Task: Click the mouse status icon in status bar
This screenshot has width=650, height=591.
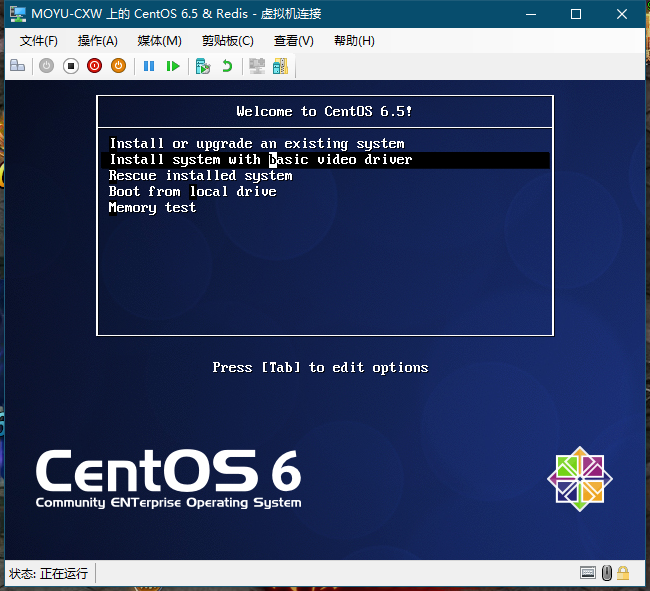Action: [x=607, y=573]
